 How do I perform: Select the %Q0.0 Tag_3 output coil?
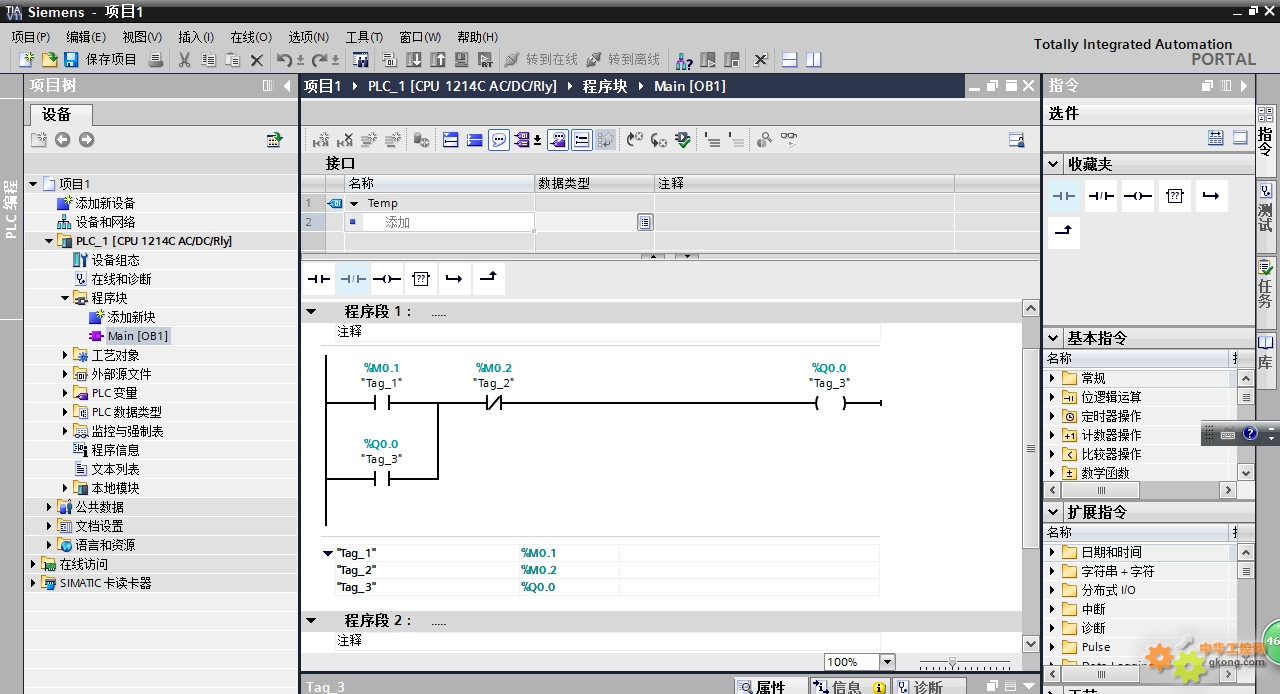coord(830,403)
